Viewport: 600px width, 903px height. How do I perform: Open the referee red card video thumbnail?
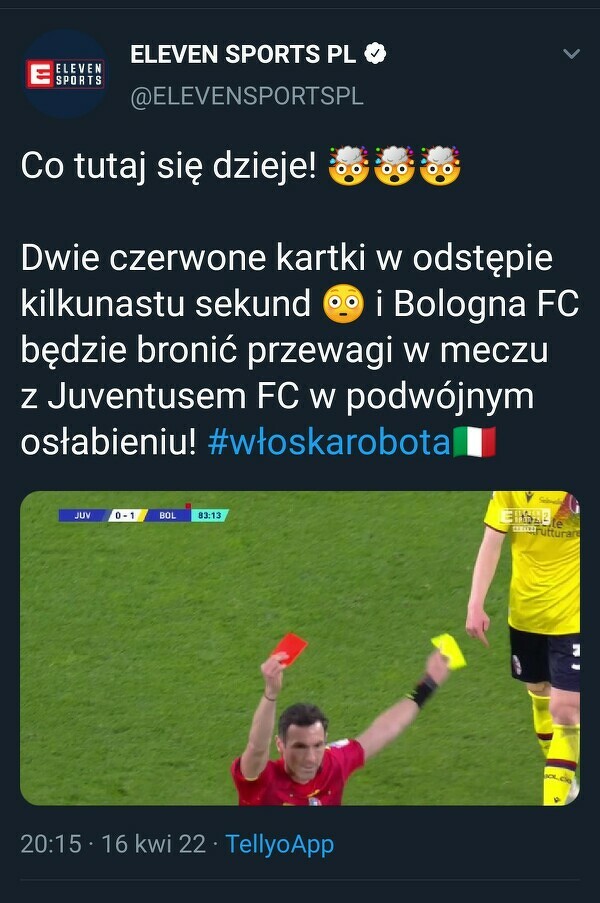[300, 648]
